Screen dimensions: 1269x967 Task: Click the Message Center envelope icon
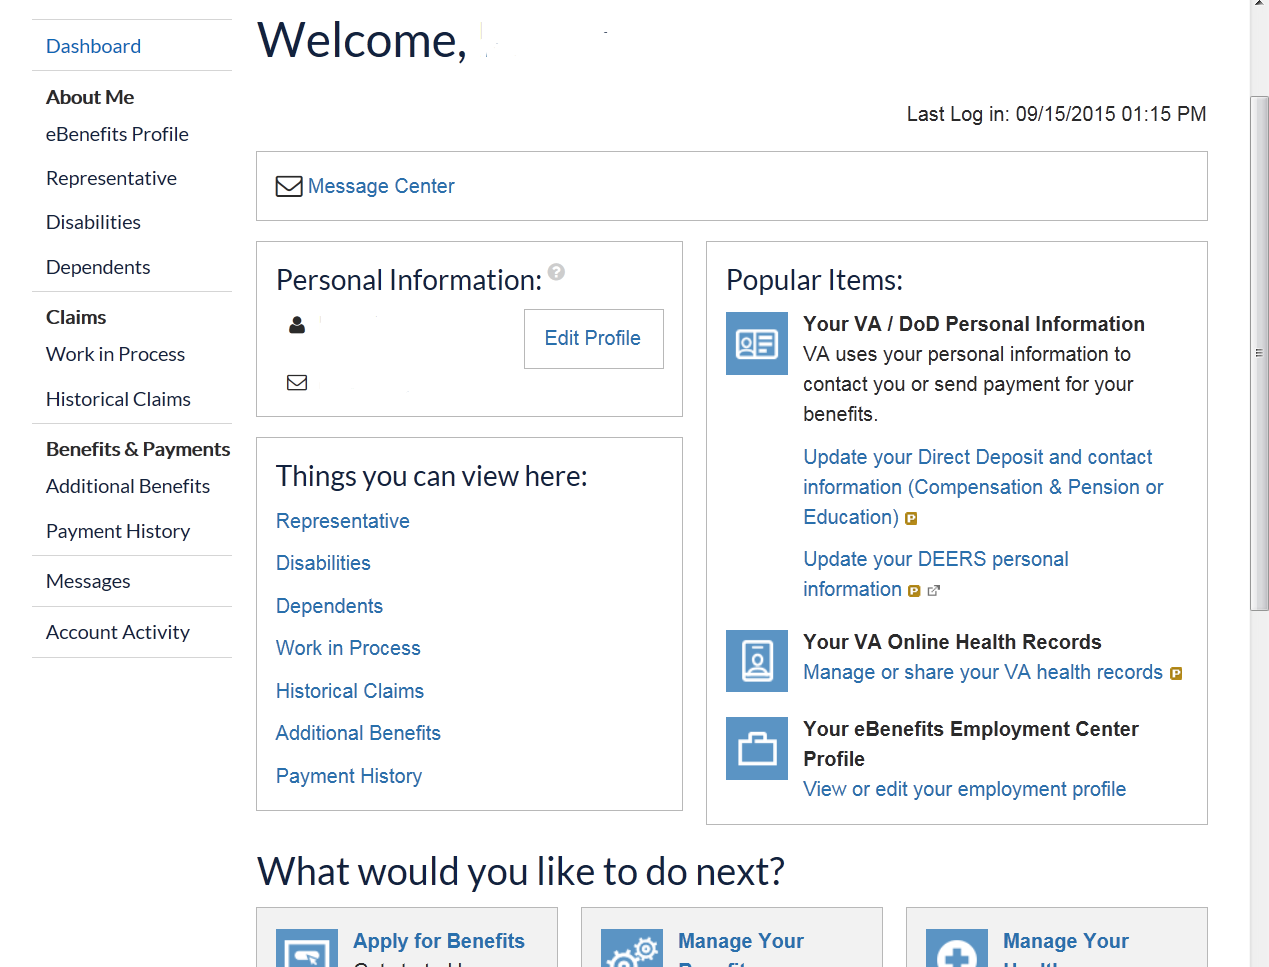pos(289,186)
